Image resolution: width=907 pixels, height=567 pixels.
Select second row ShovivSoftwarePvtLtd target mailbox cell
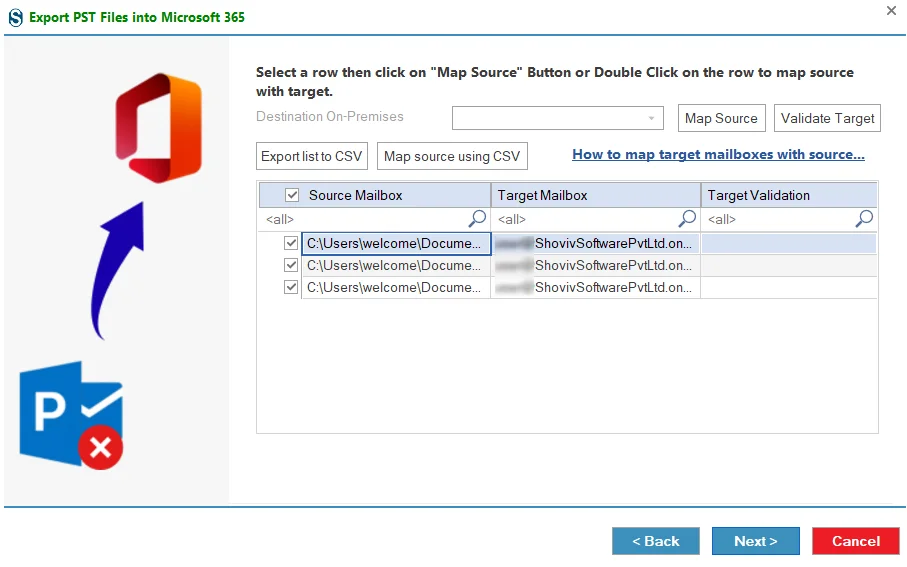[x=596, y=266]
